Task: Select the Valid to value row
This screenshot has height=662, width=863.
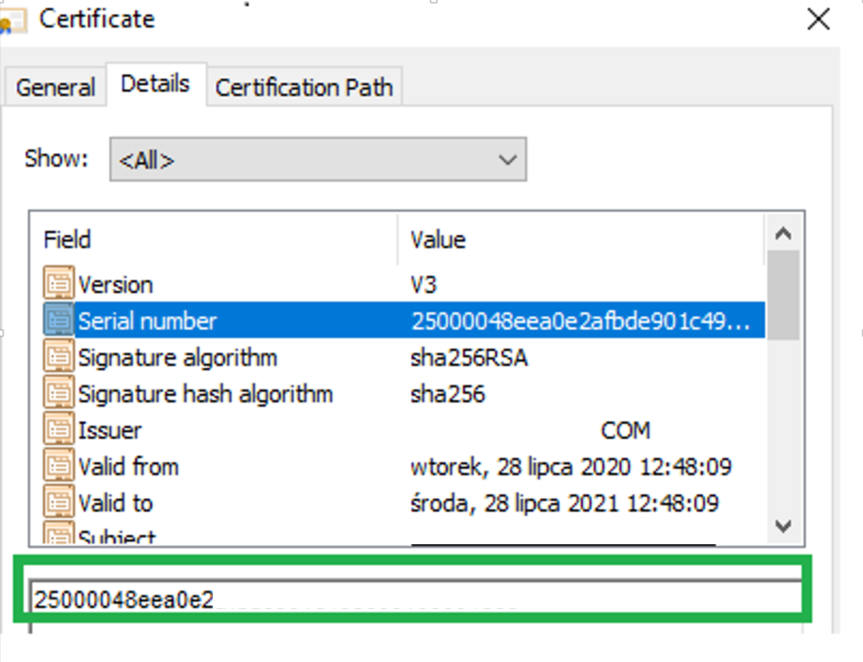Action: click(564, 503)
